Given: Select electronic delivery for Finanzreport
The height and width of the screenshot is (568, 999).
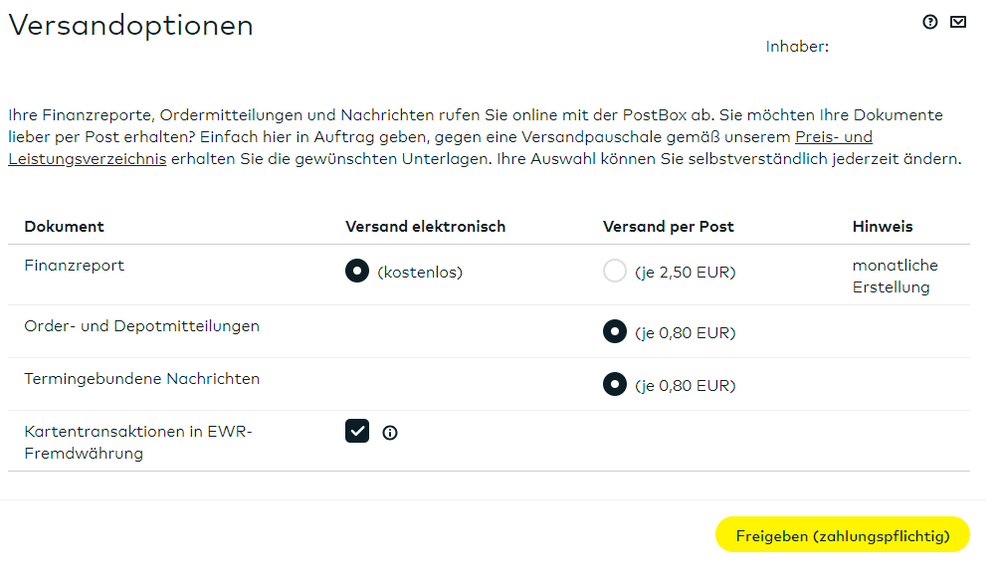Looking at the screenshot, I should pos(357,271).
